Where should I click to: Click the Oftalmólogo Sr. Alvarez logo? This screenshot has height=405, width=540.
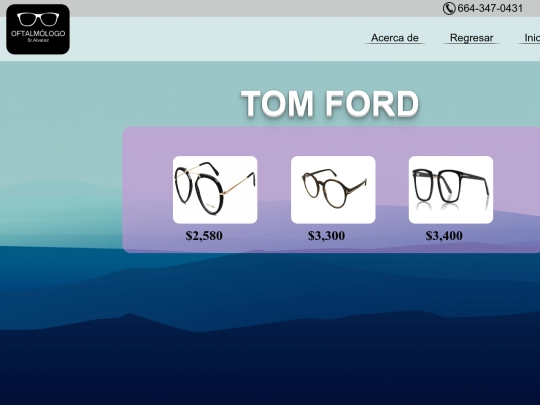pyautogui.click(x=38, y=29)
